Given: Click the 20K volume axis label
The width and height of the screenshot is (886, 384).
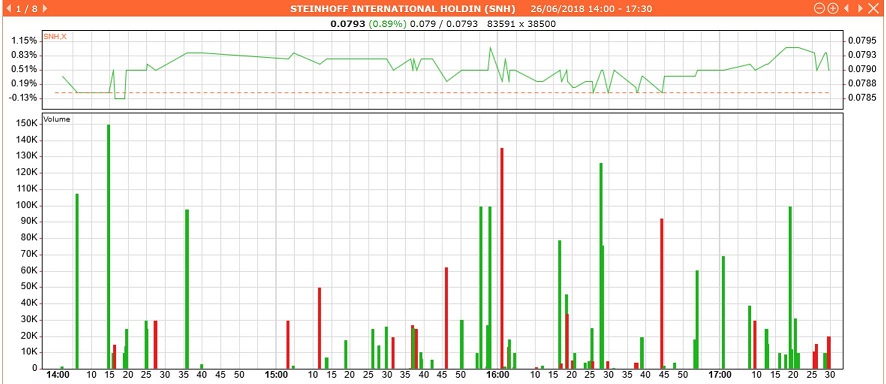Looking at the screenshot, I should (28, 336).
